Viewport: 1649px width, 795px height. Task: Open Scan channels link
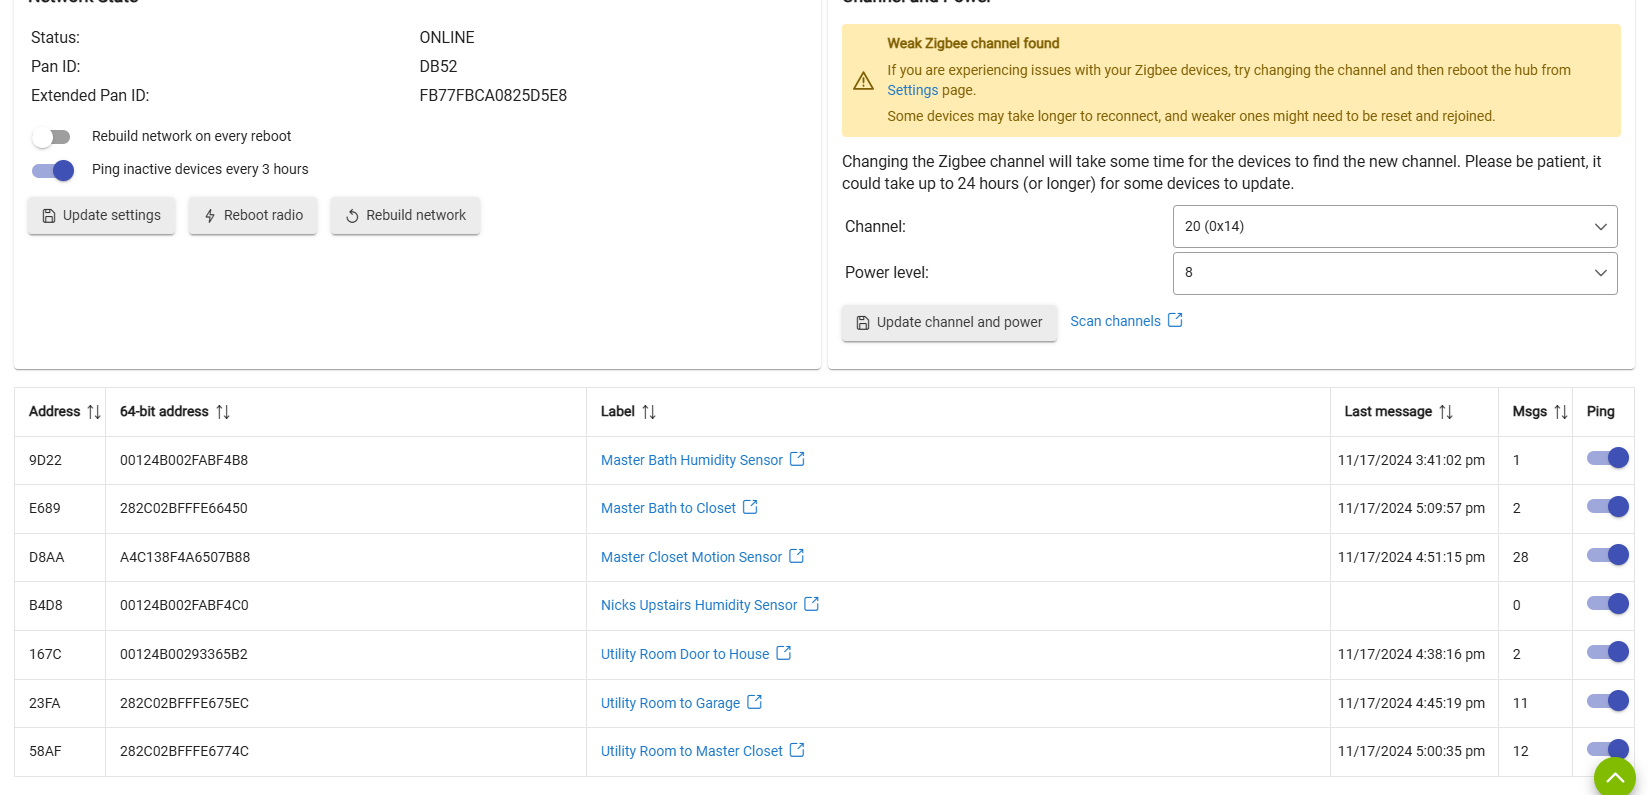(1115, 321)
